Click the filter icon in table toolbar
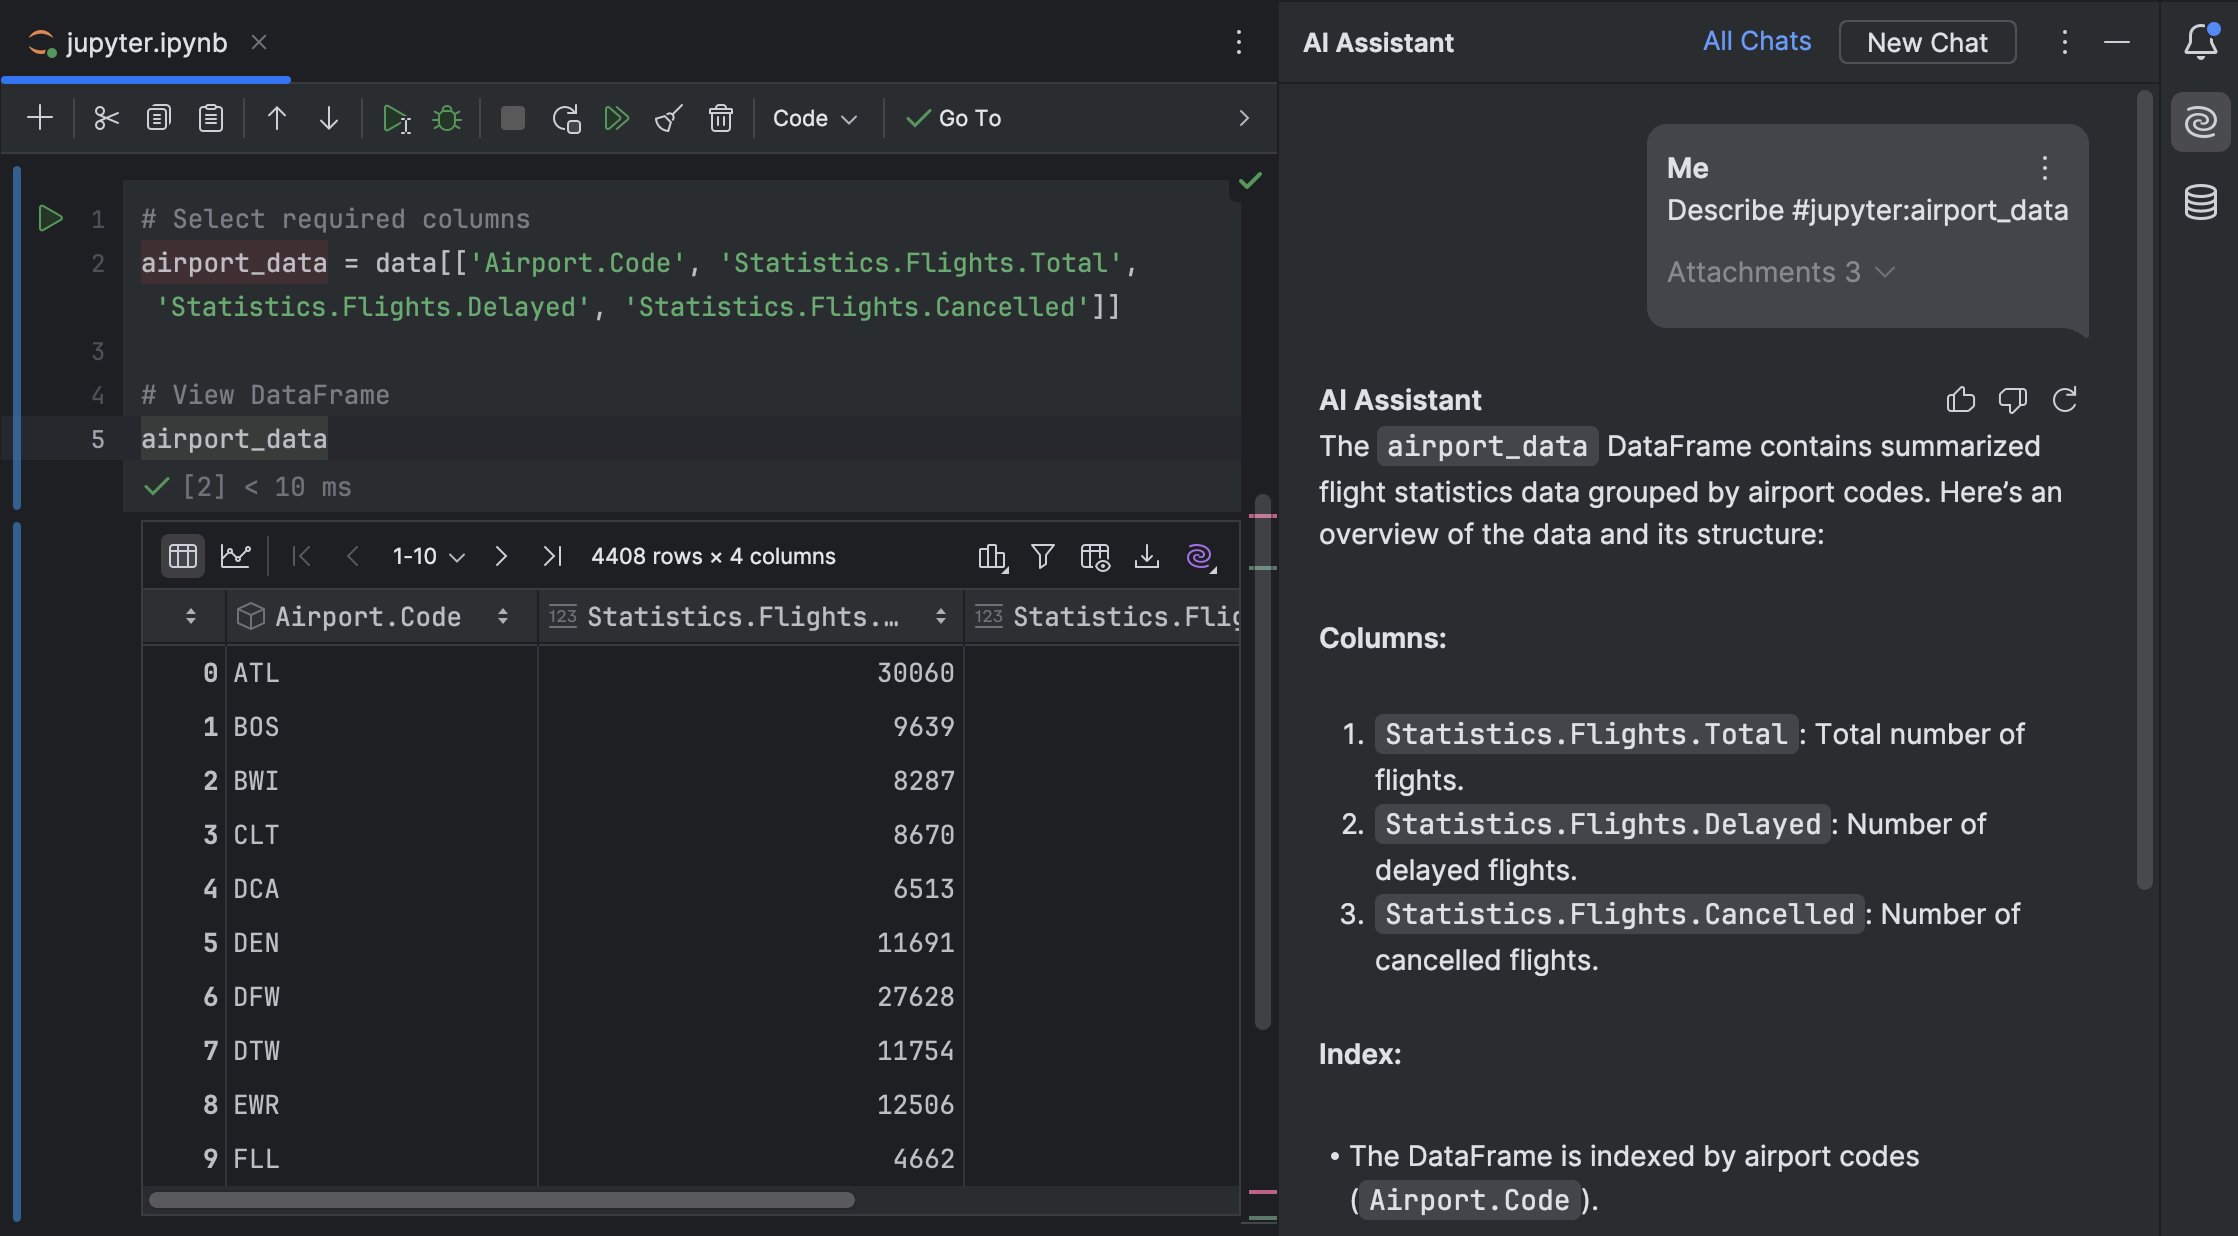The height and width of the screenshot is (1236, 2238). tap(1043, 556)
